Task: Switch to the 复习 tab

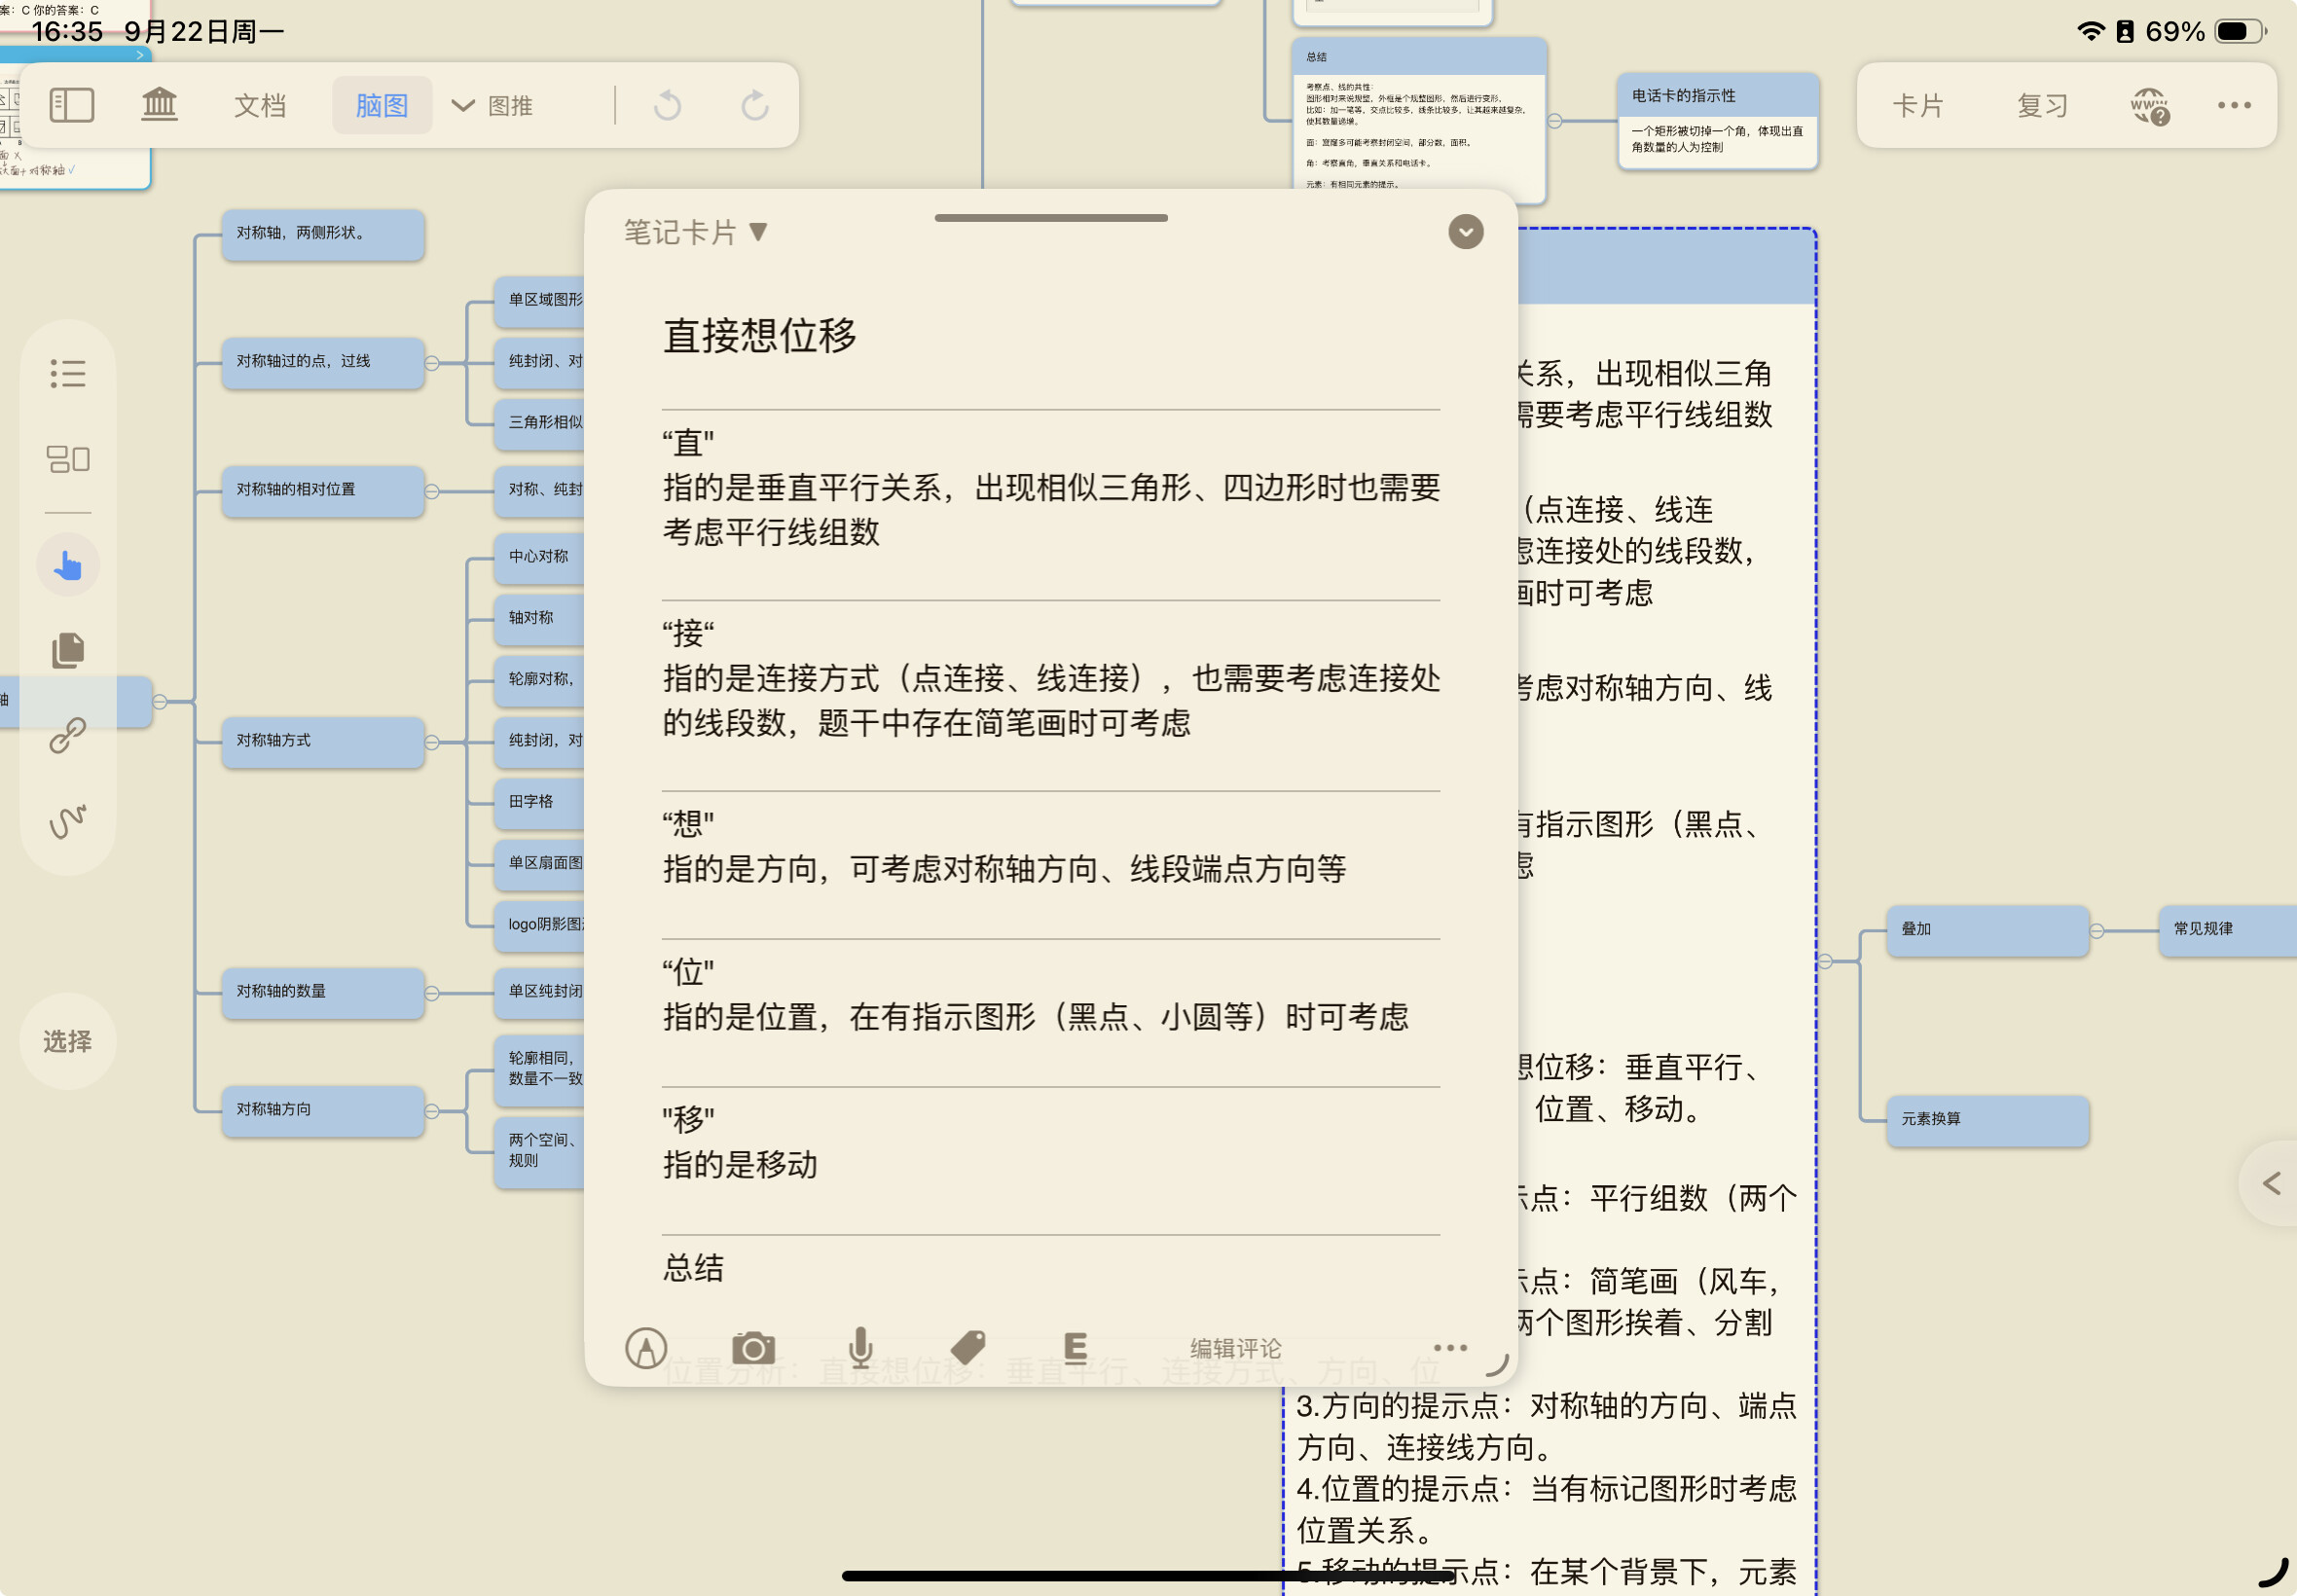Action: pos(2041,106)
